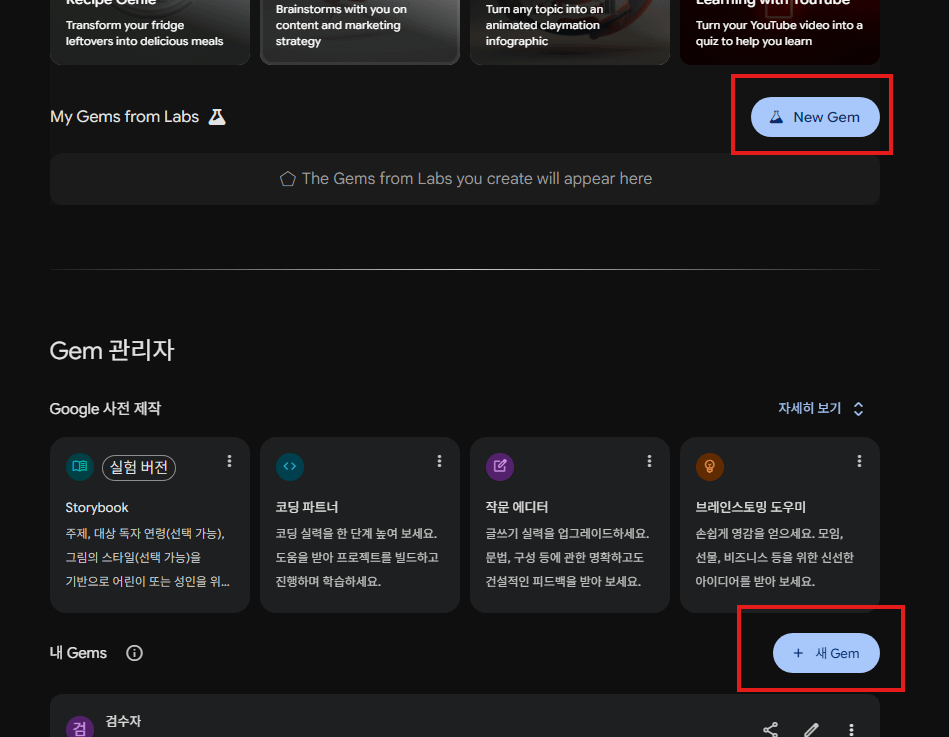
Task: Open the content and marketing strategy card
Action: (x=360, y=32)
